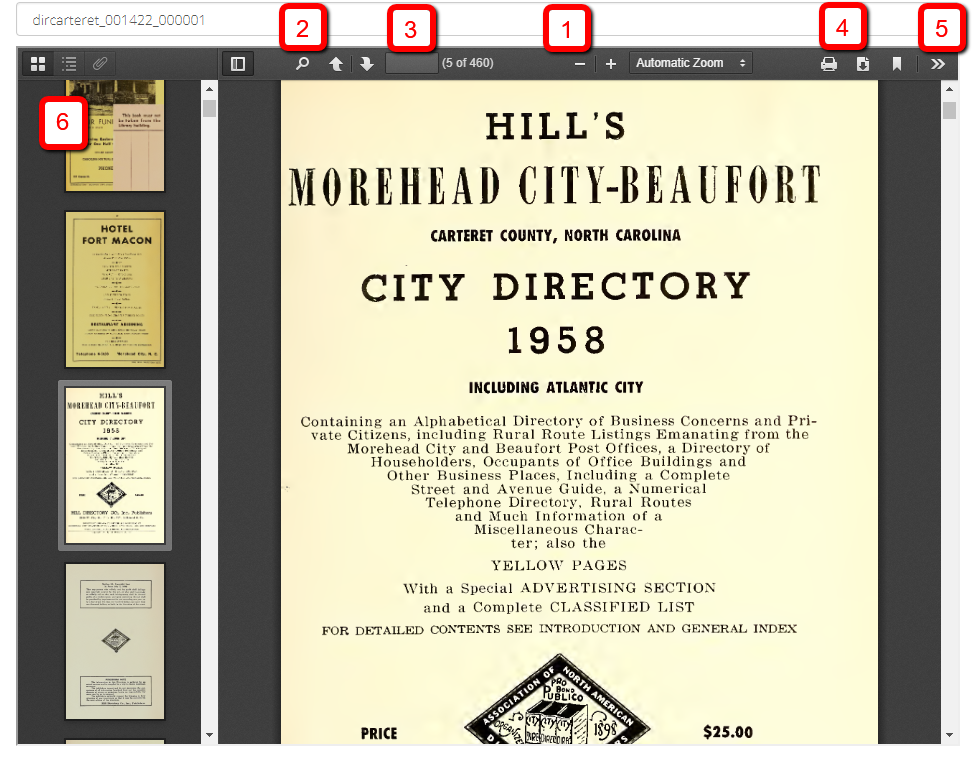Zoom out with minus button

(x=580, y=64)
